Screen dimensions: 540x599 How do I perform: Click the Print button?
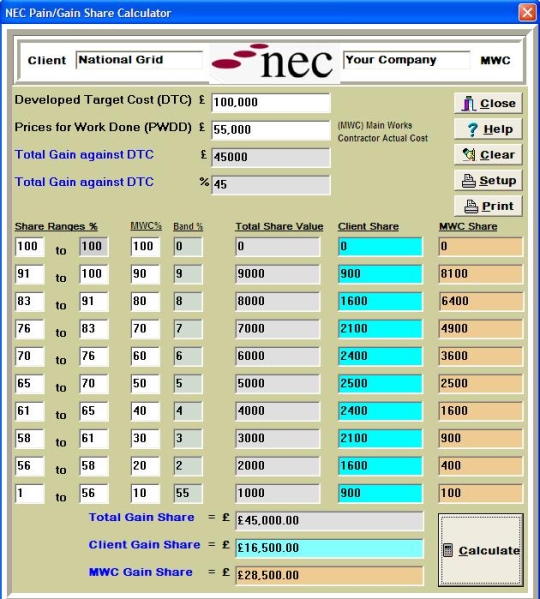click(x=488, y=206)
